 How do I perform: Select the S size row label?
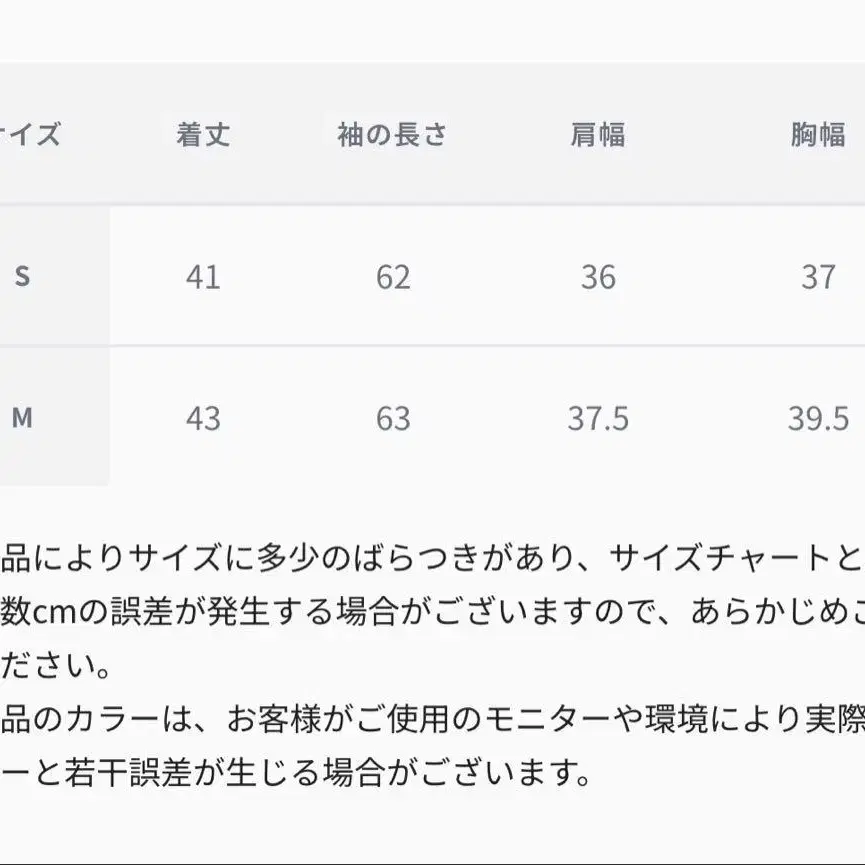(22, 277)
